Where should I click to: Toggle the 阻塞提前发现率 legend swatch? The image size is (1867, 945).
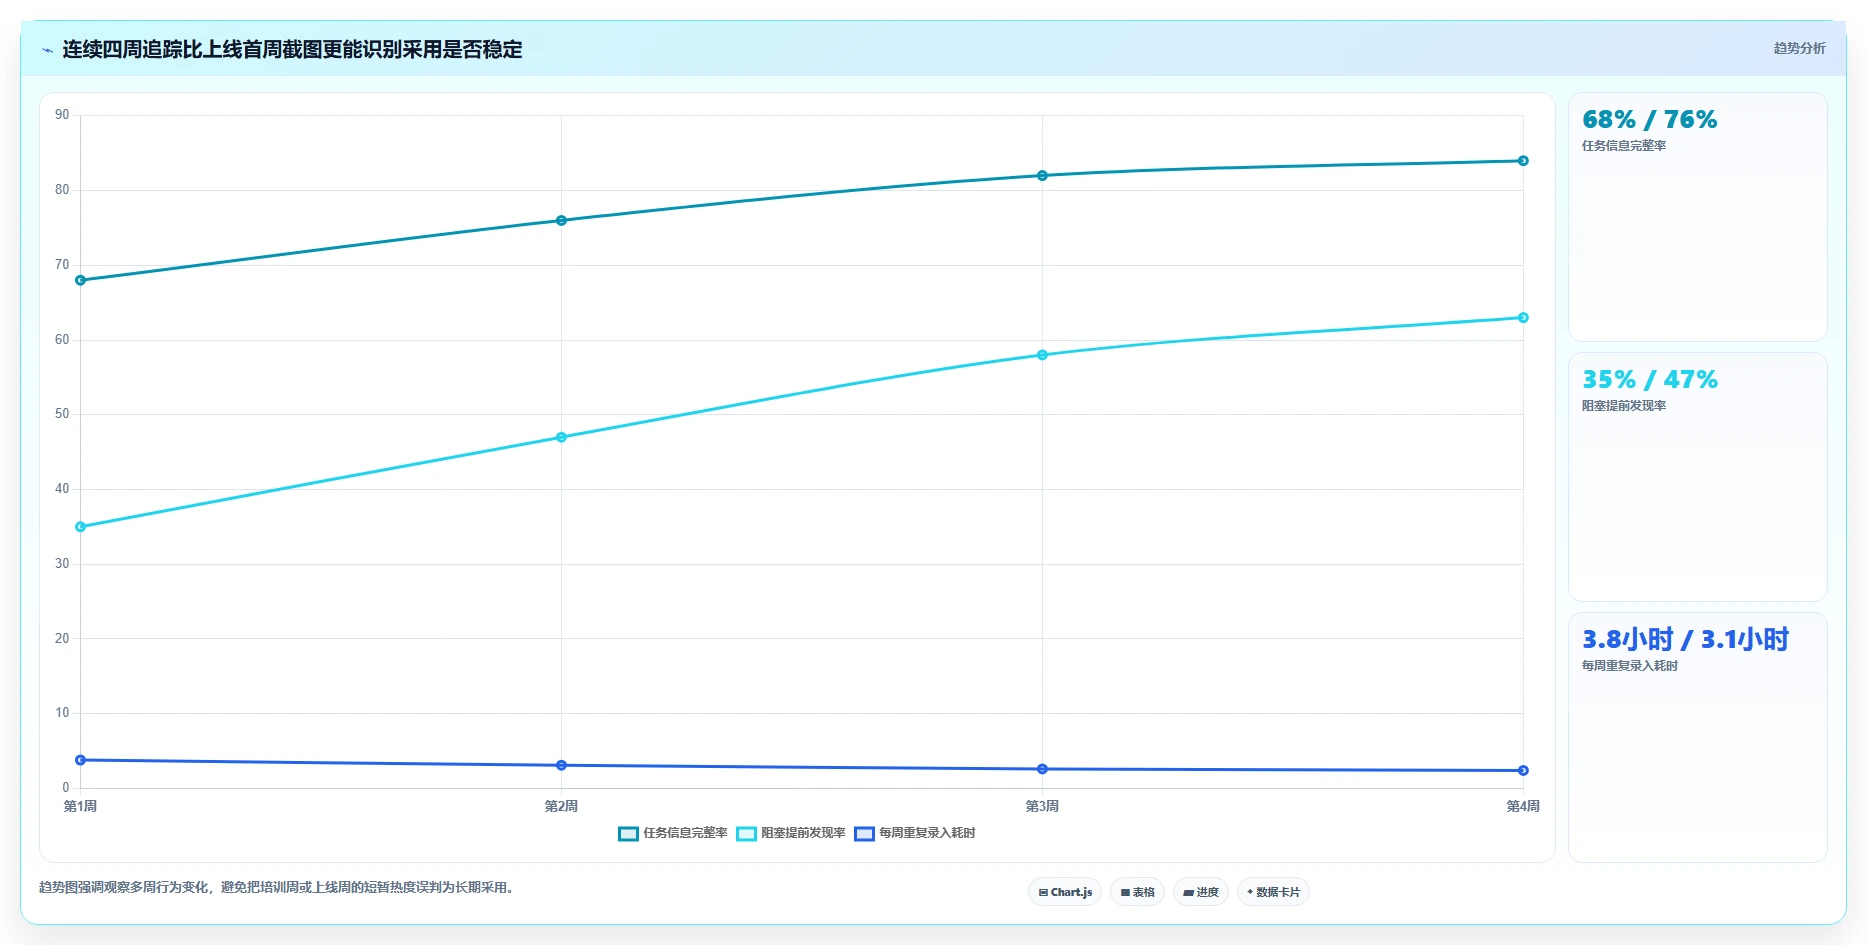pos(746,834)
